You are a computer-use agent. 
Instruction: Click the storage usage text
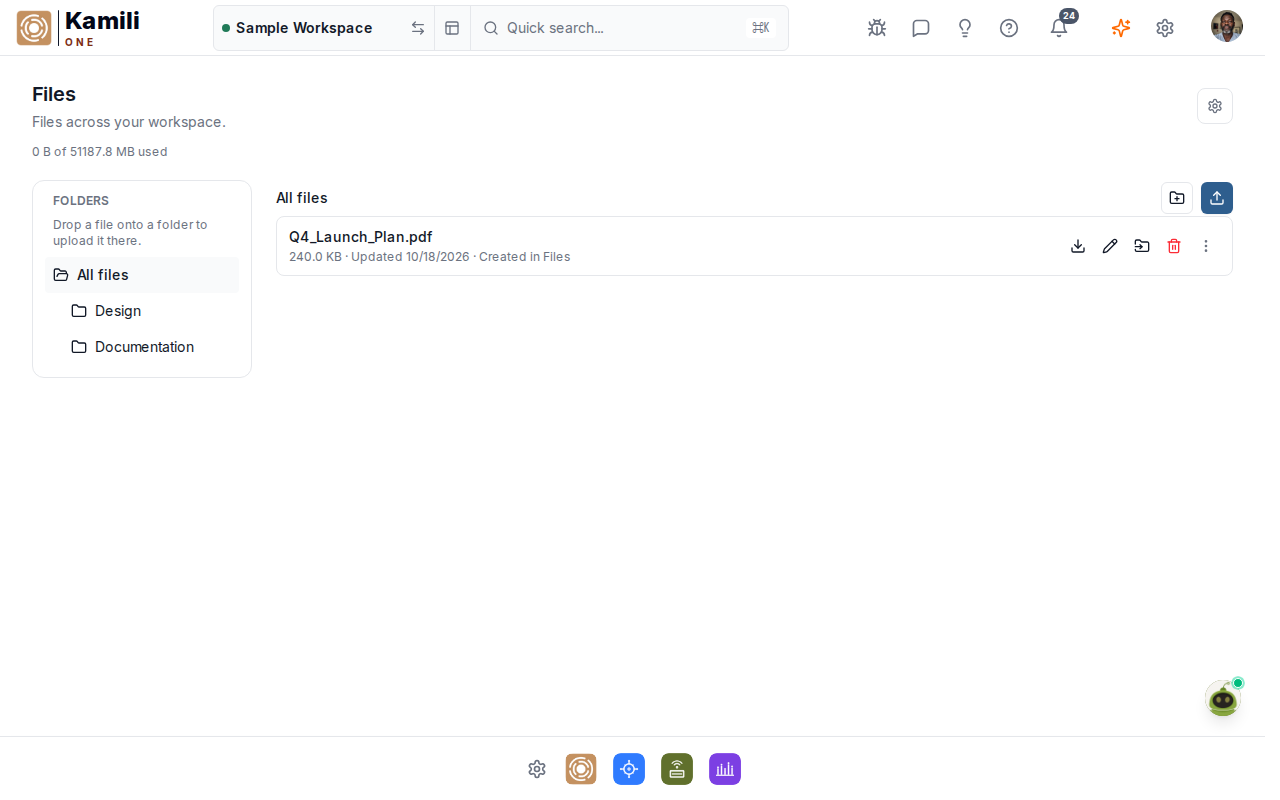pos(100,152)
